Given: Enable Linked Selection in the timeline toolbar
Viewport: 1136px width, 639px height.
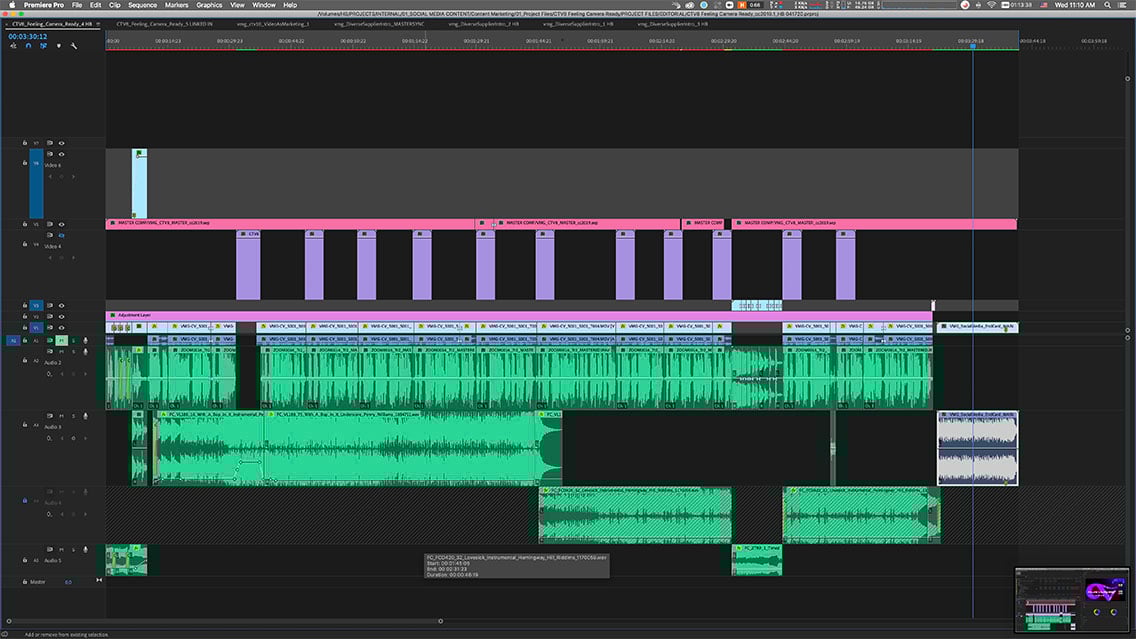Looking at the screenshot, I should pos(43,45).
